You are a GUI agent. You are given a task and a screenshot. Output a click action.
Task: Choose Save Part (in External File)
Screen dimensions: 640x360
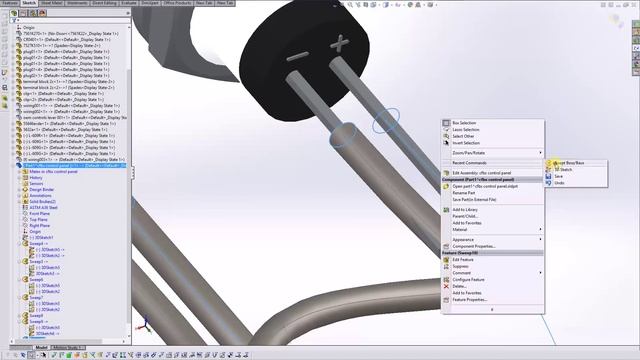474,200
